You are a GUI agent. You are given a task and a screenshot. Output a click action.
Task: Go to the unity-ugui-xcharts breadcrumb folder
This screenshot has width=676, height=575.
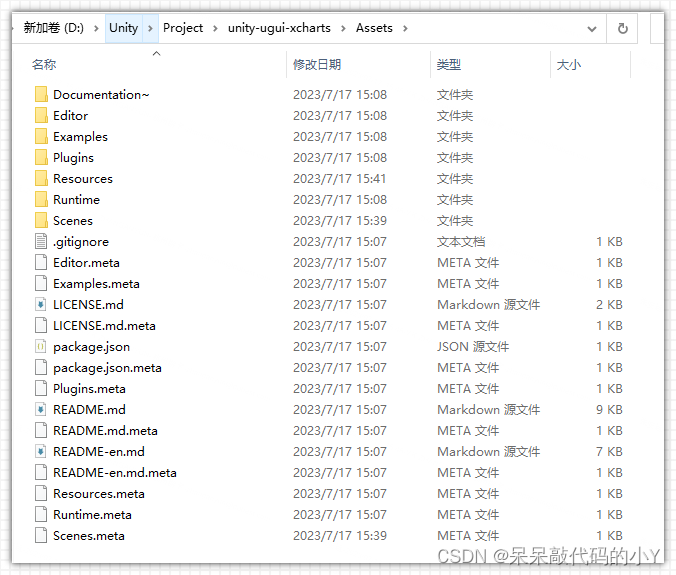click(279, 28)
